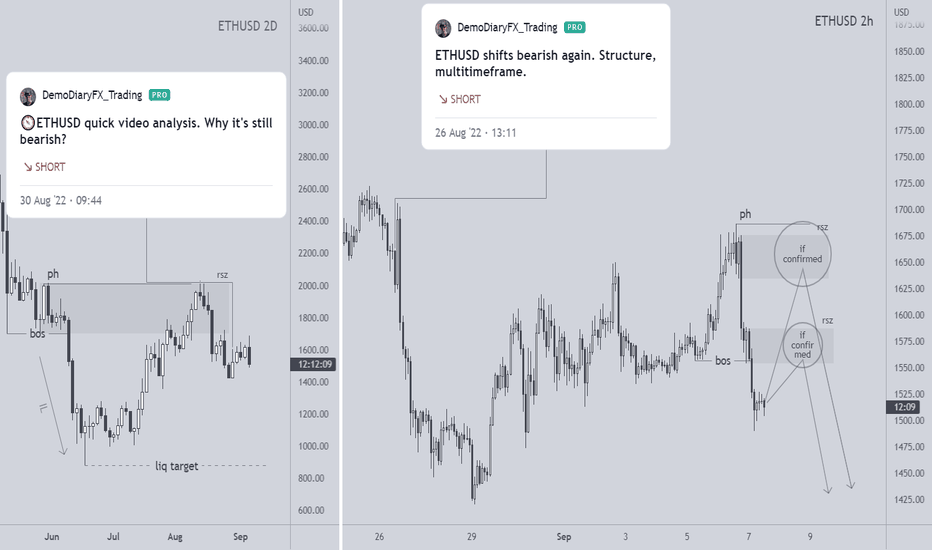Click the 12:12:09 price countdown label

click(313, 364)
